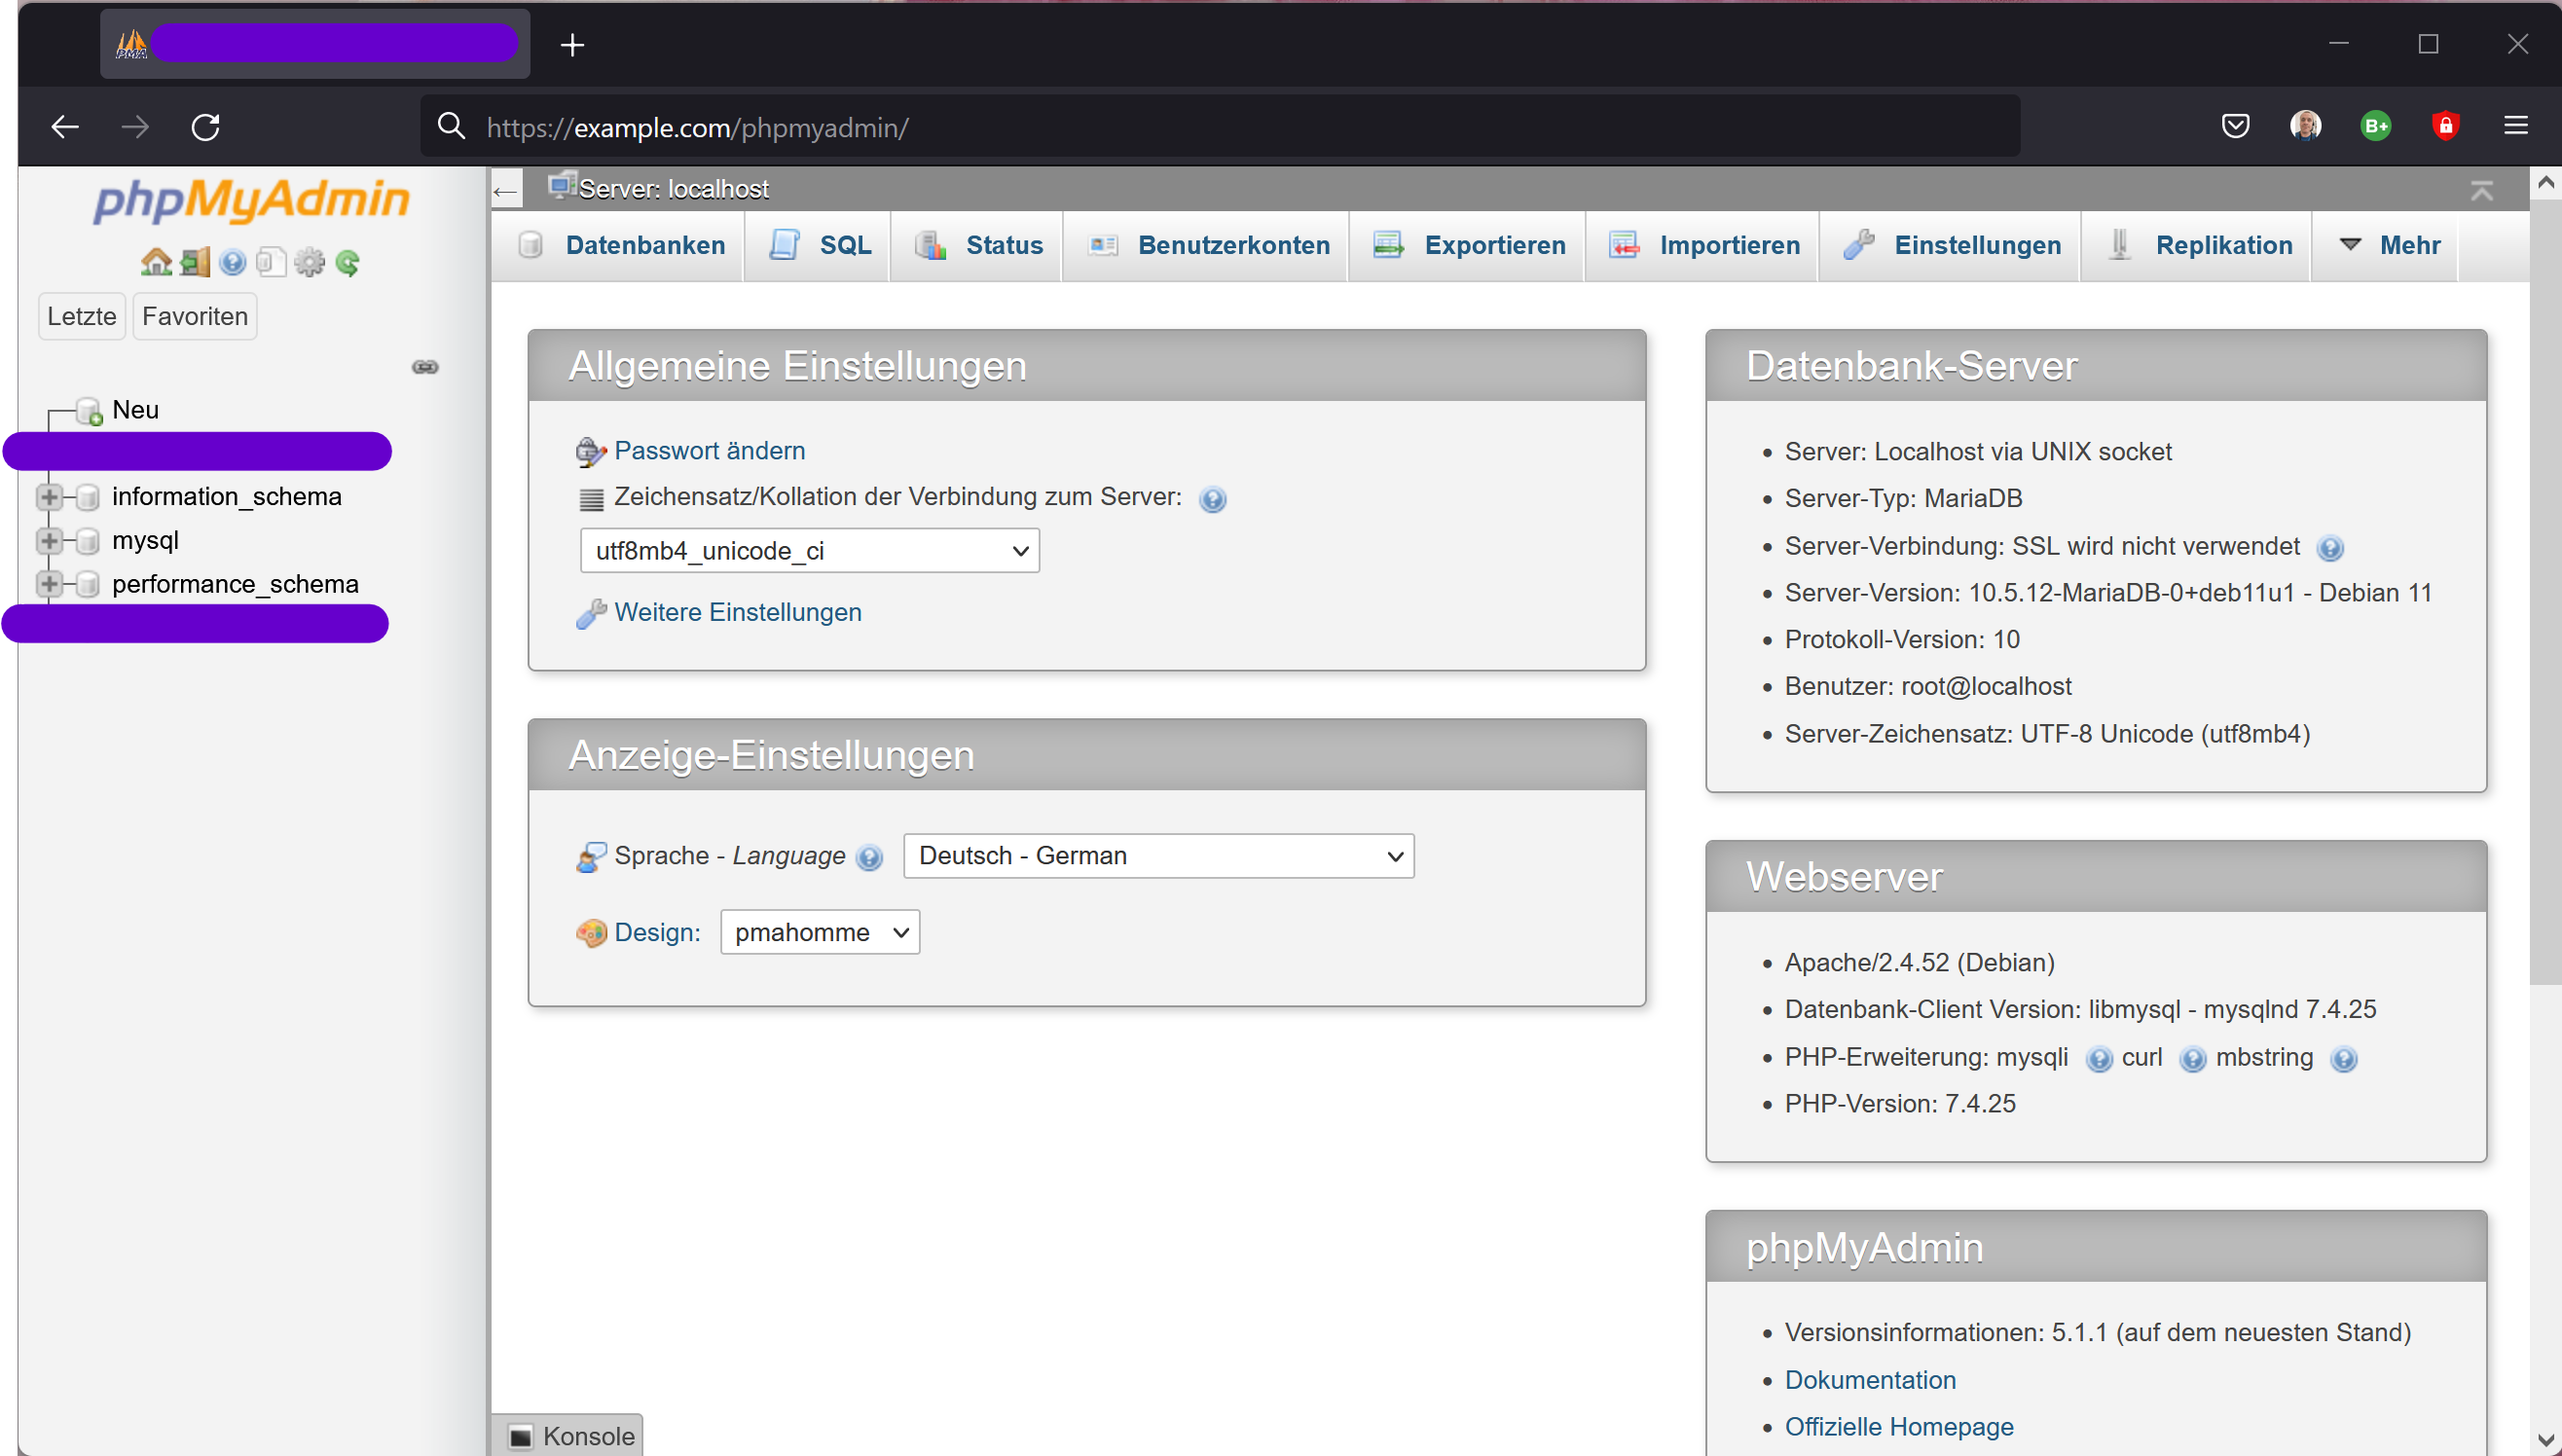Click the sidebar collapse left-arrow icon
The width and height of the screenshot is (2562, 1456).
click(506, 190)
